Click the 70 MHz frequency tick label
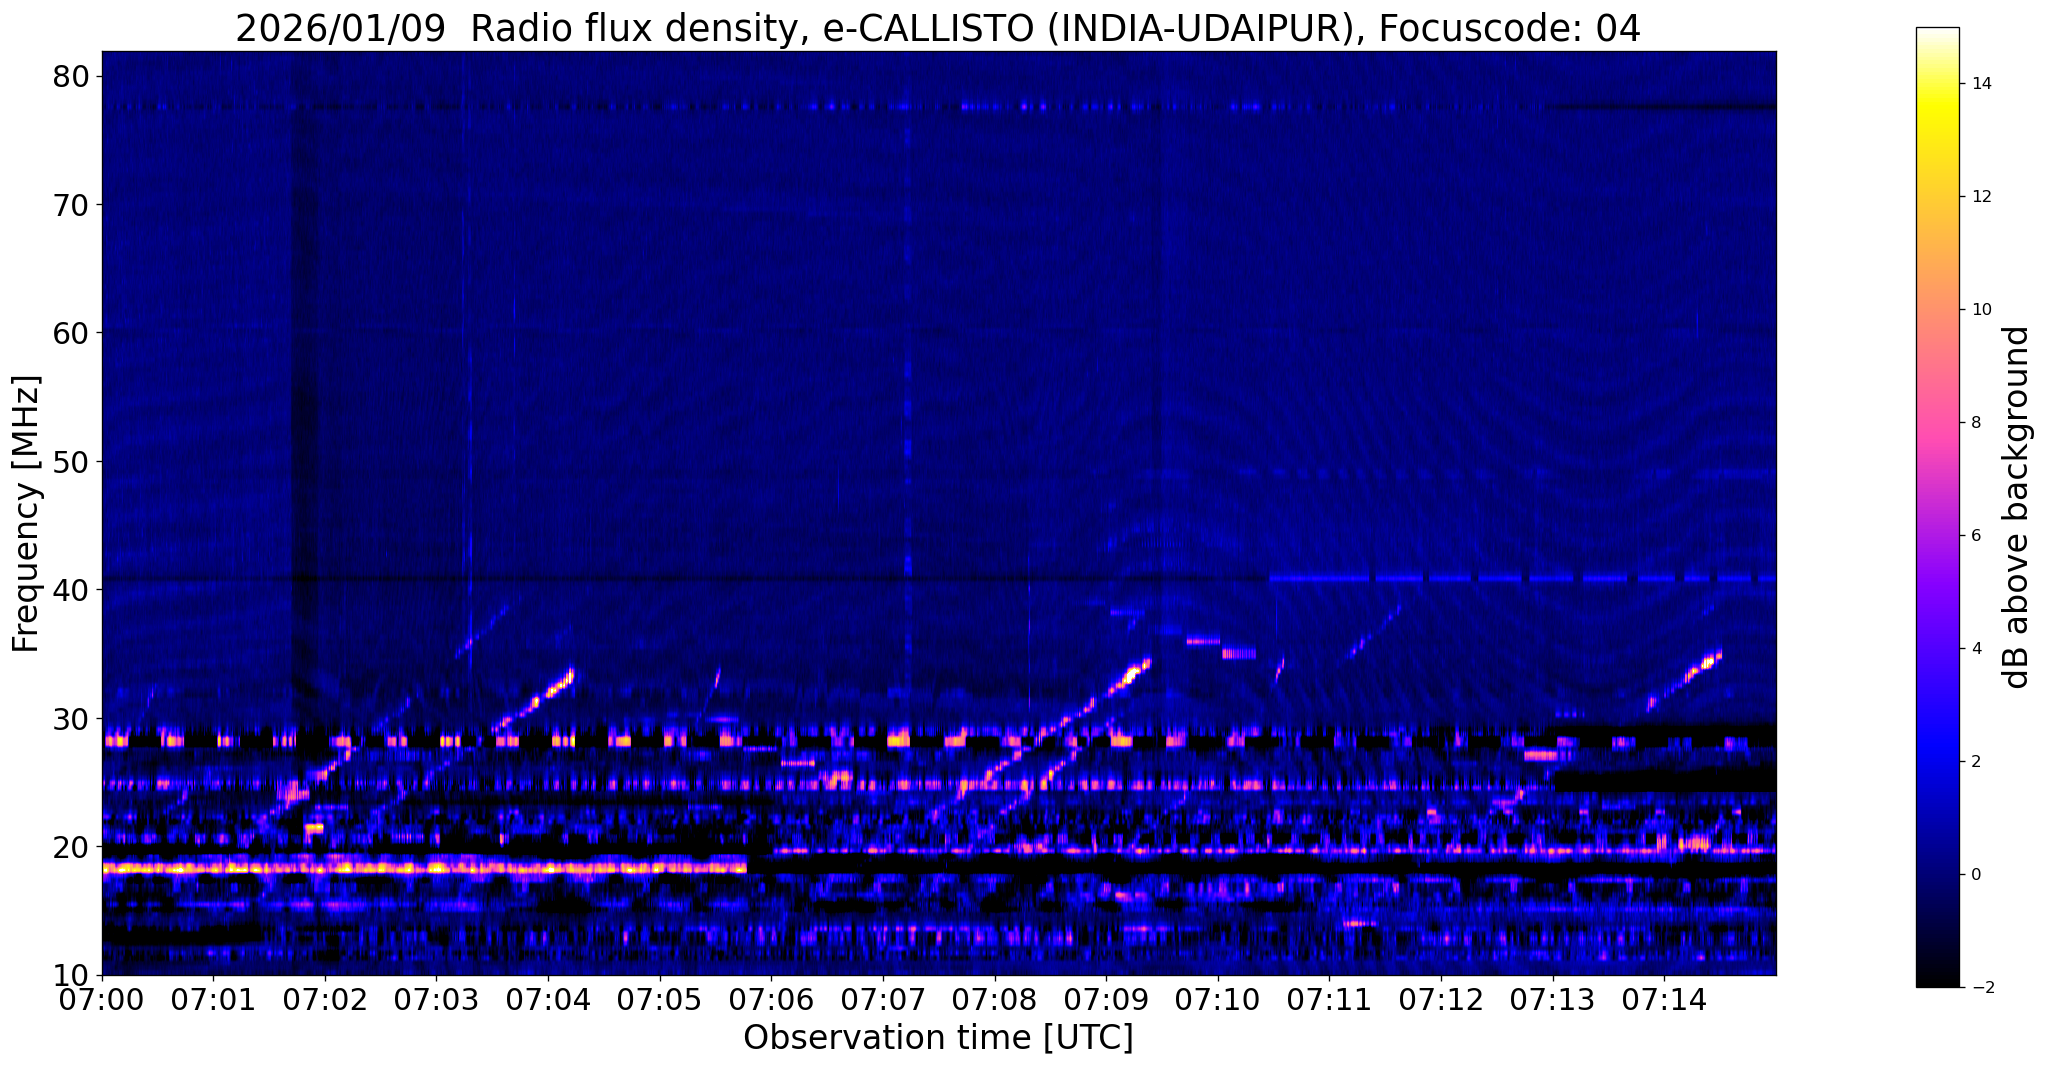The width and height of the screenshot is (2047, 1067). click(71, 204)
